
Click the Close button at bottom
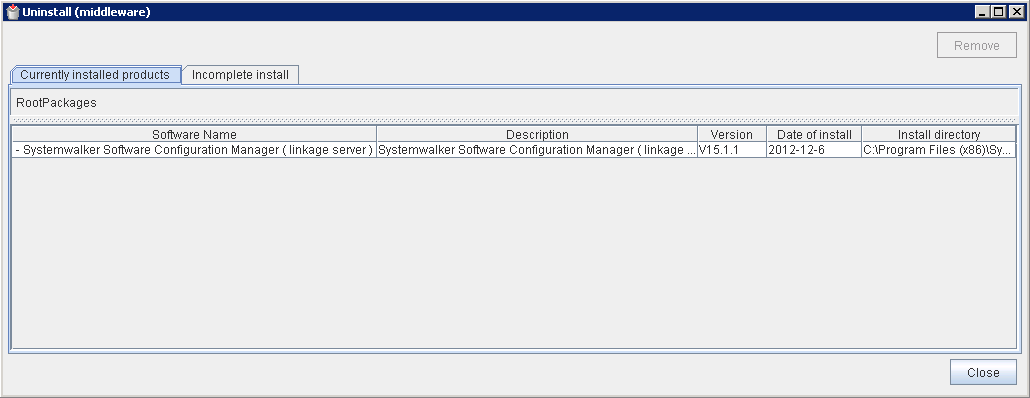(x=983, y=372)
